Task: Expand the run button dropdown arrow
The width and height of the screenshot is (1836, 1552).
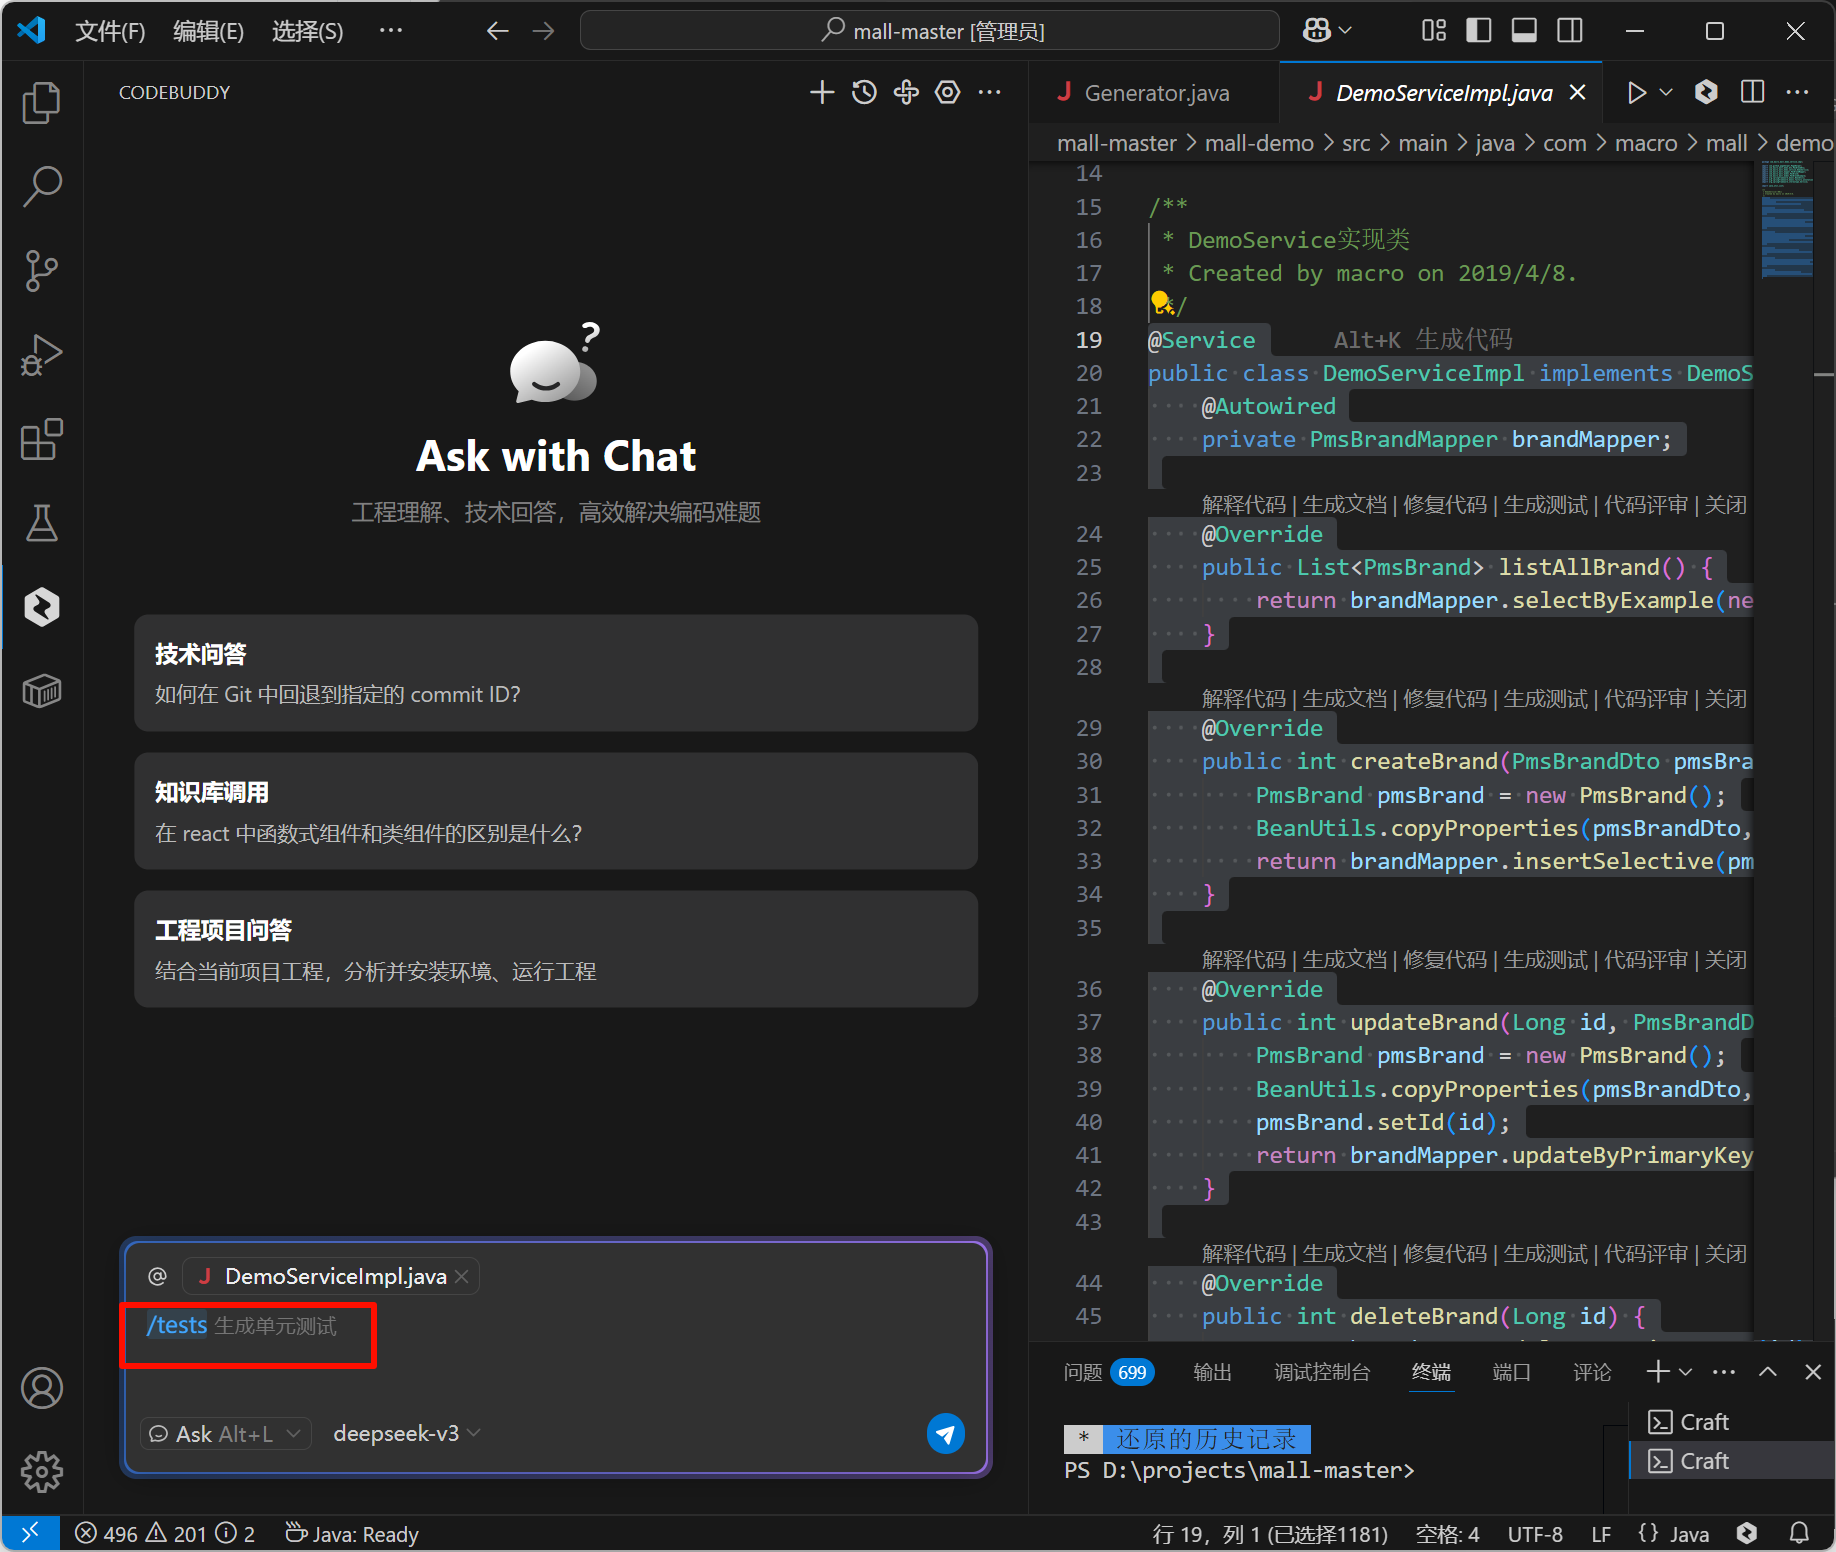Action: 1666,93
